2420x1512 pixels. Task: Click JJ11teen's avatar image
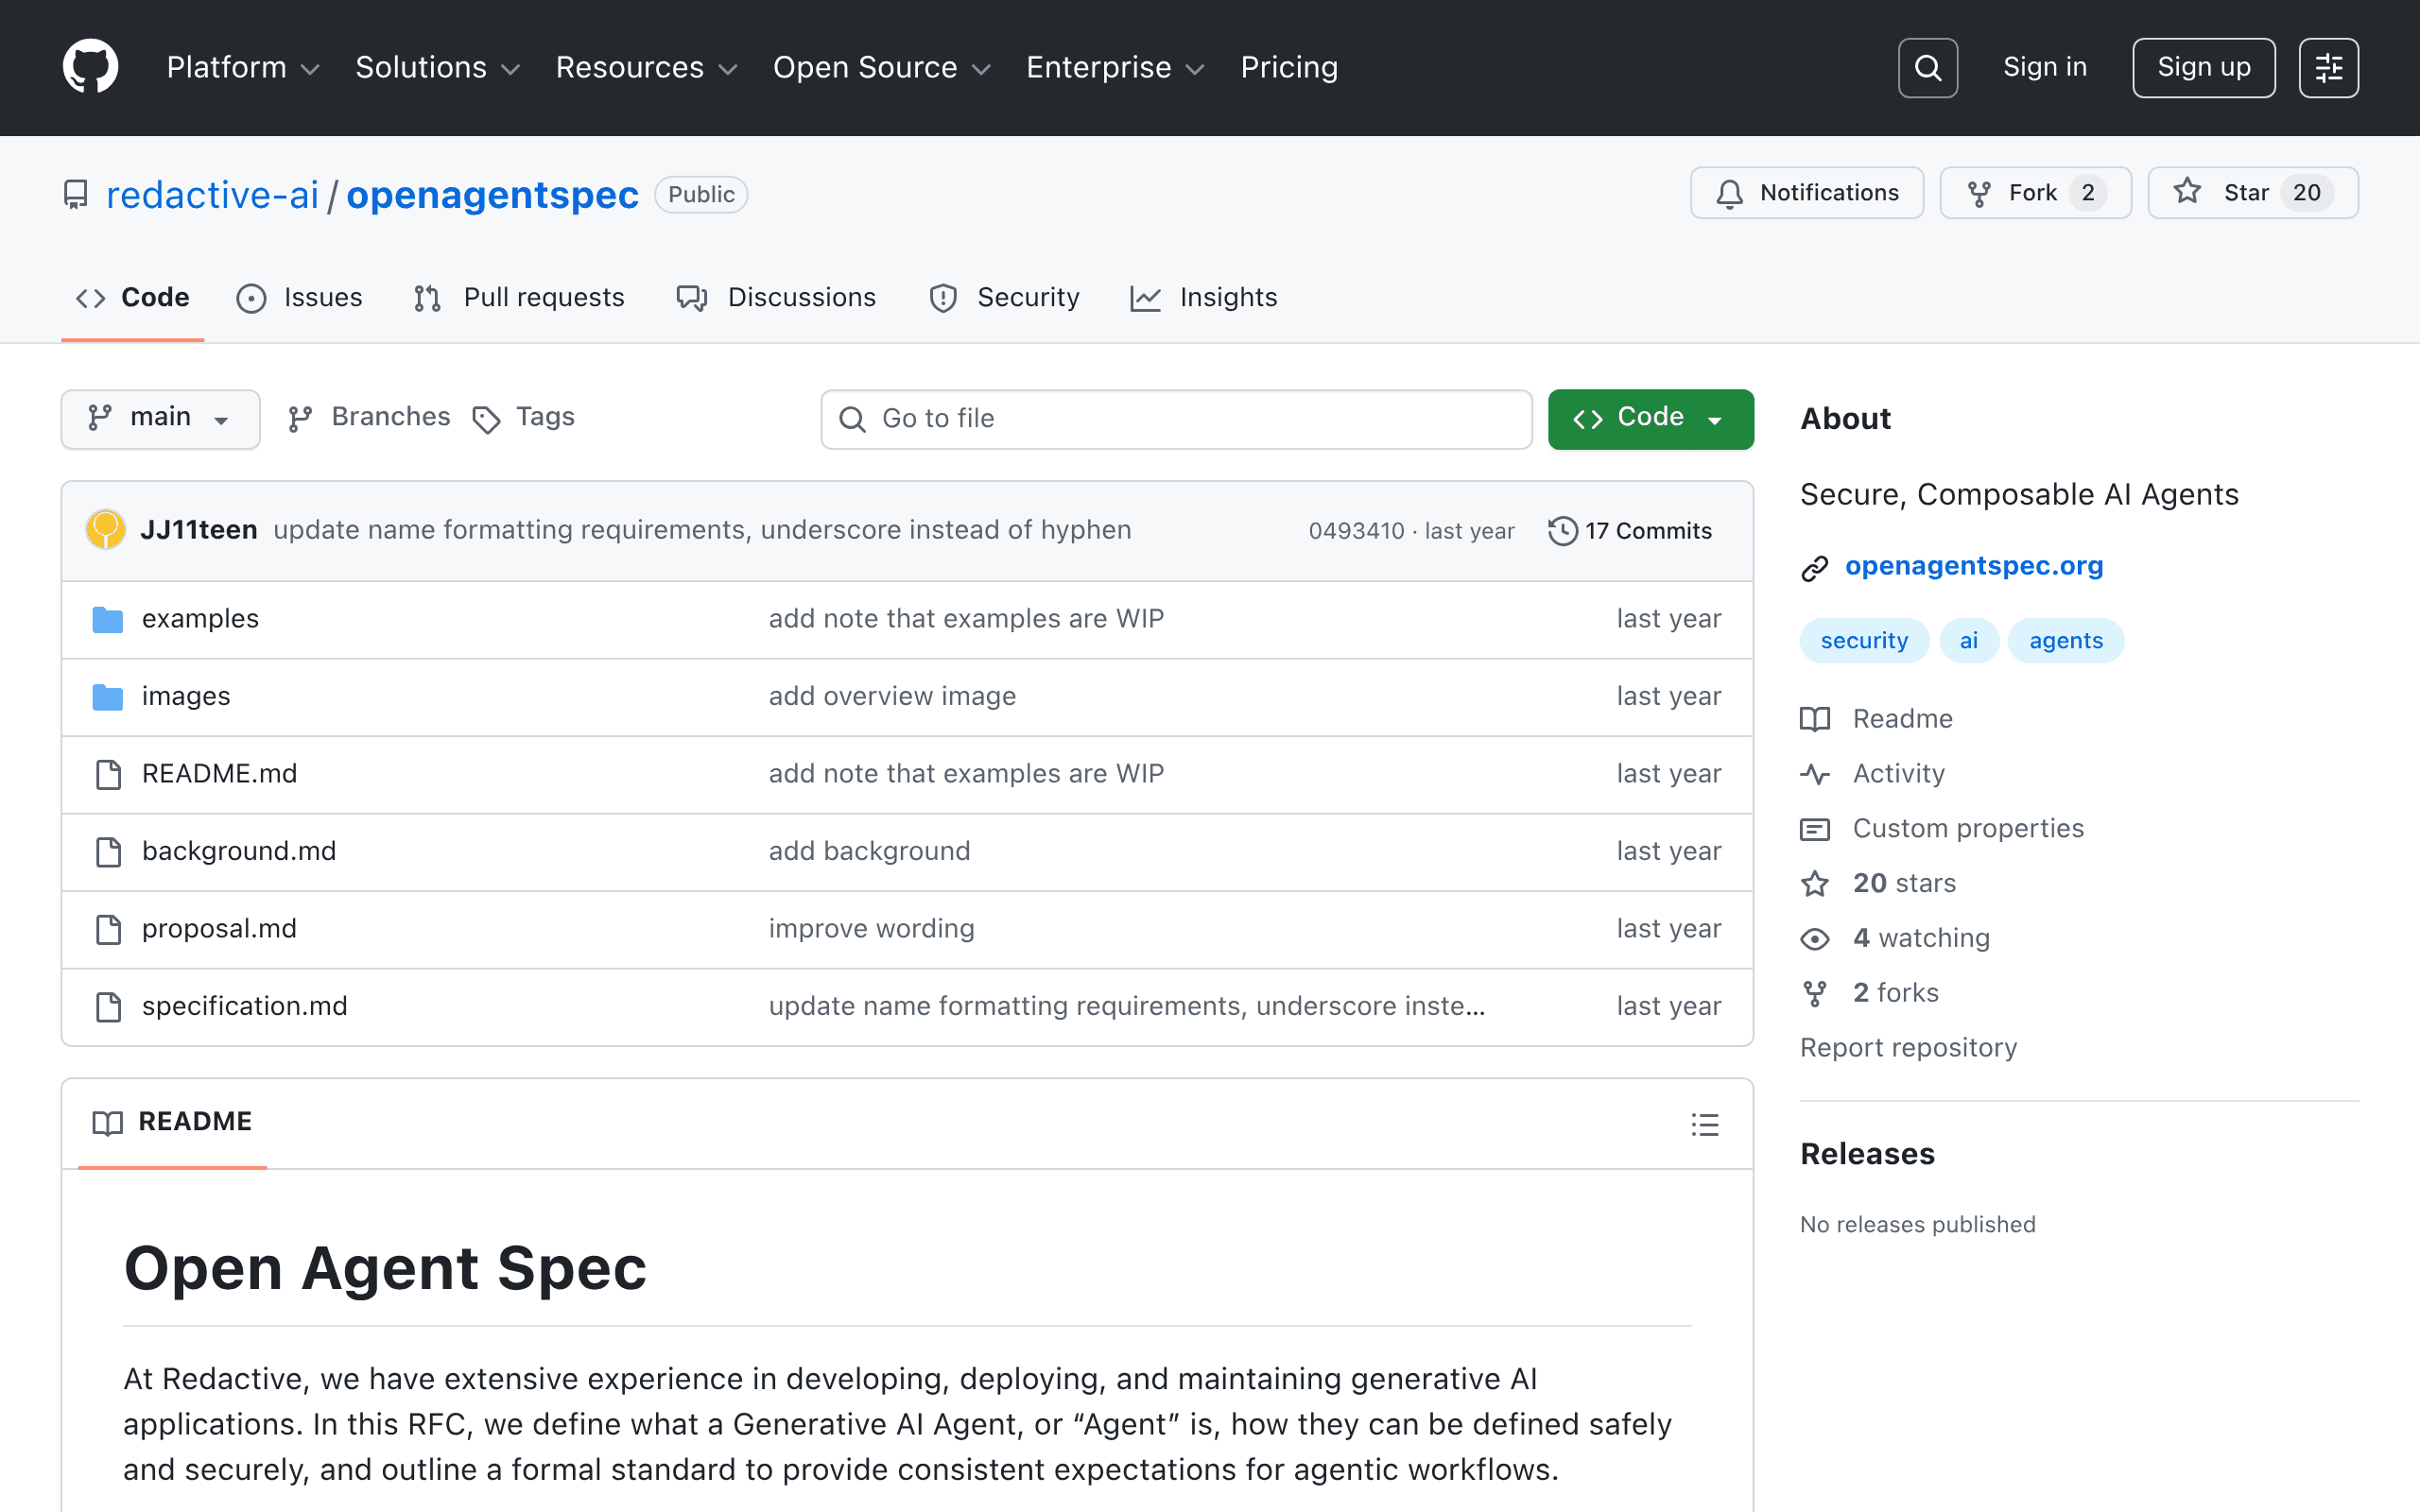(x=105, y=530)
